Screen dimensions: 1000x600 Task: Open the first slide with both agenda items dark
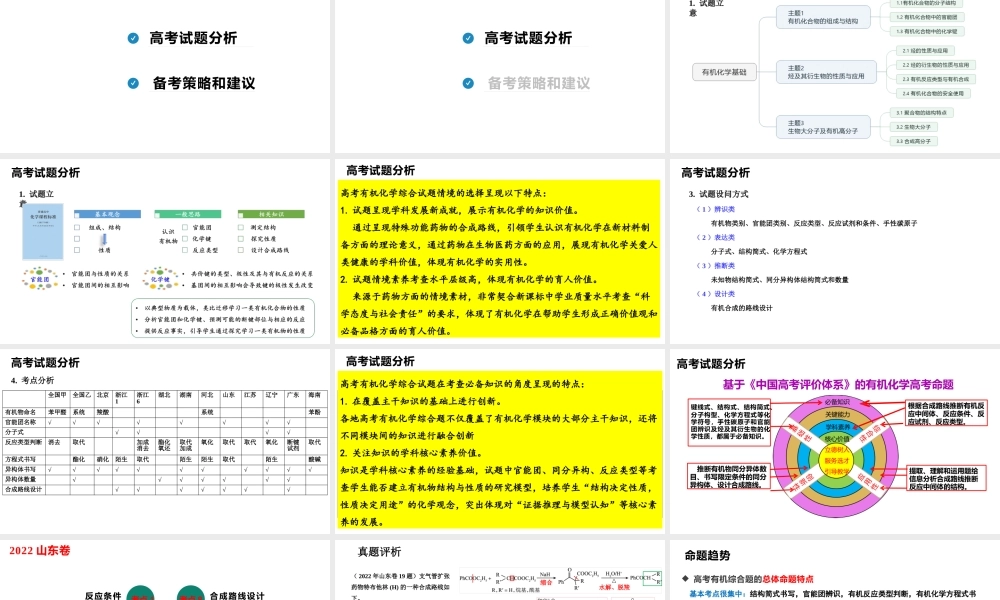click(x=165, y=75)
